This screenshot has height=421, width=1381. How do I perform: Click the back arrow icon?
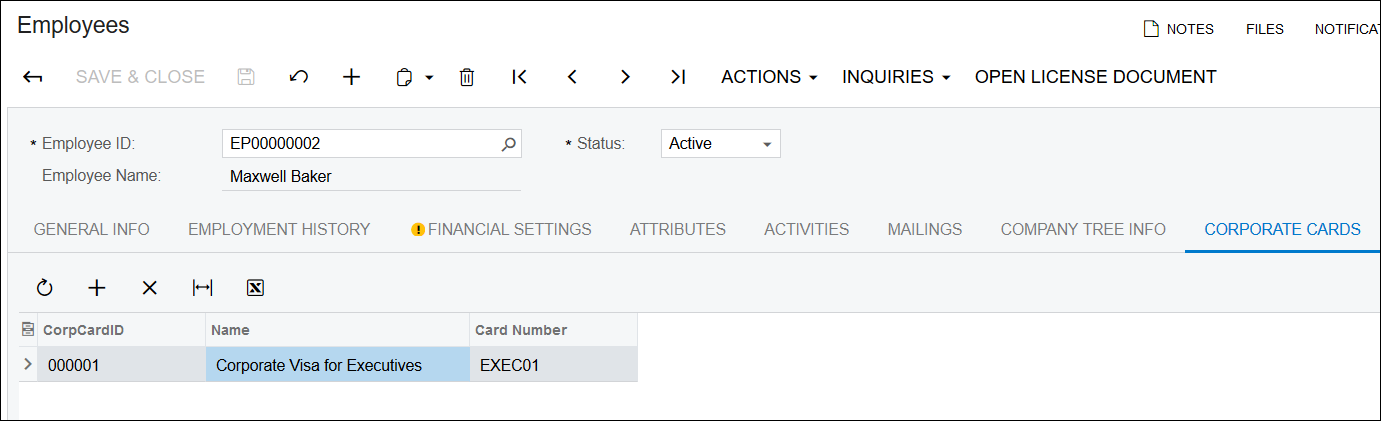pos(32,77)
